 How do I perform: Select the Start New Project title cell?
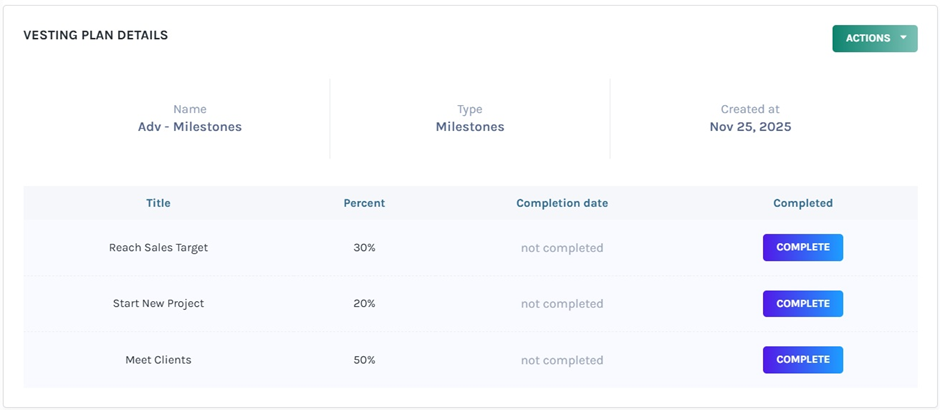158,303
